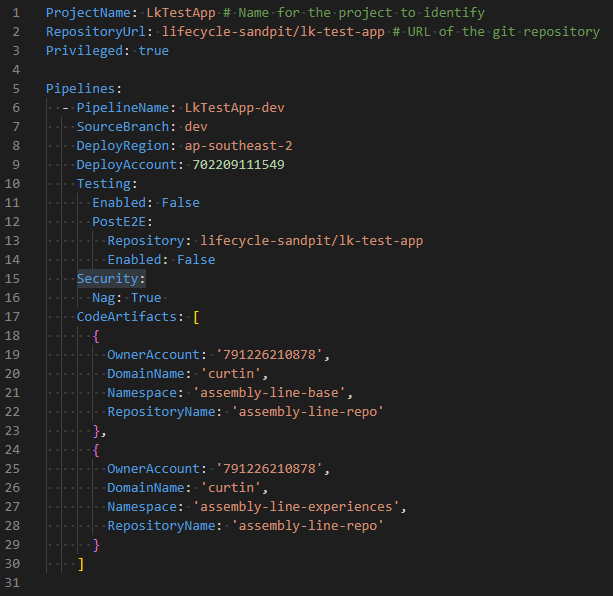Click the Pipelines key on line 5
The image size is (613, 596).
80,89
